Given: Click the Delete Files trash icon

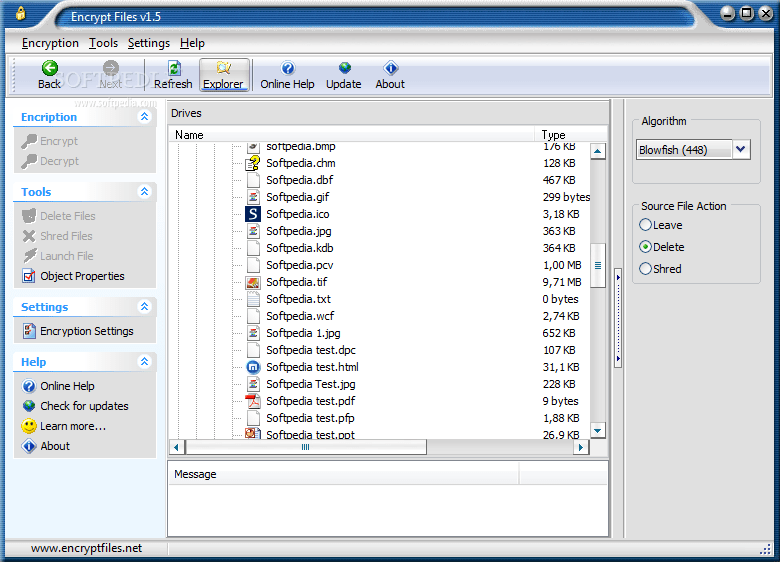Looking at the screenshot, I should [29, 216].
